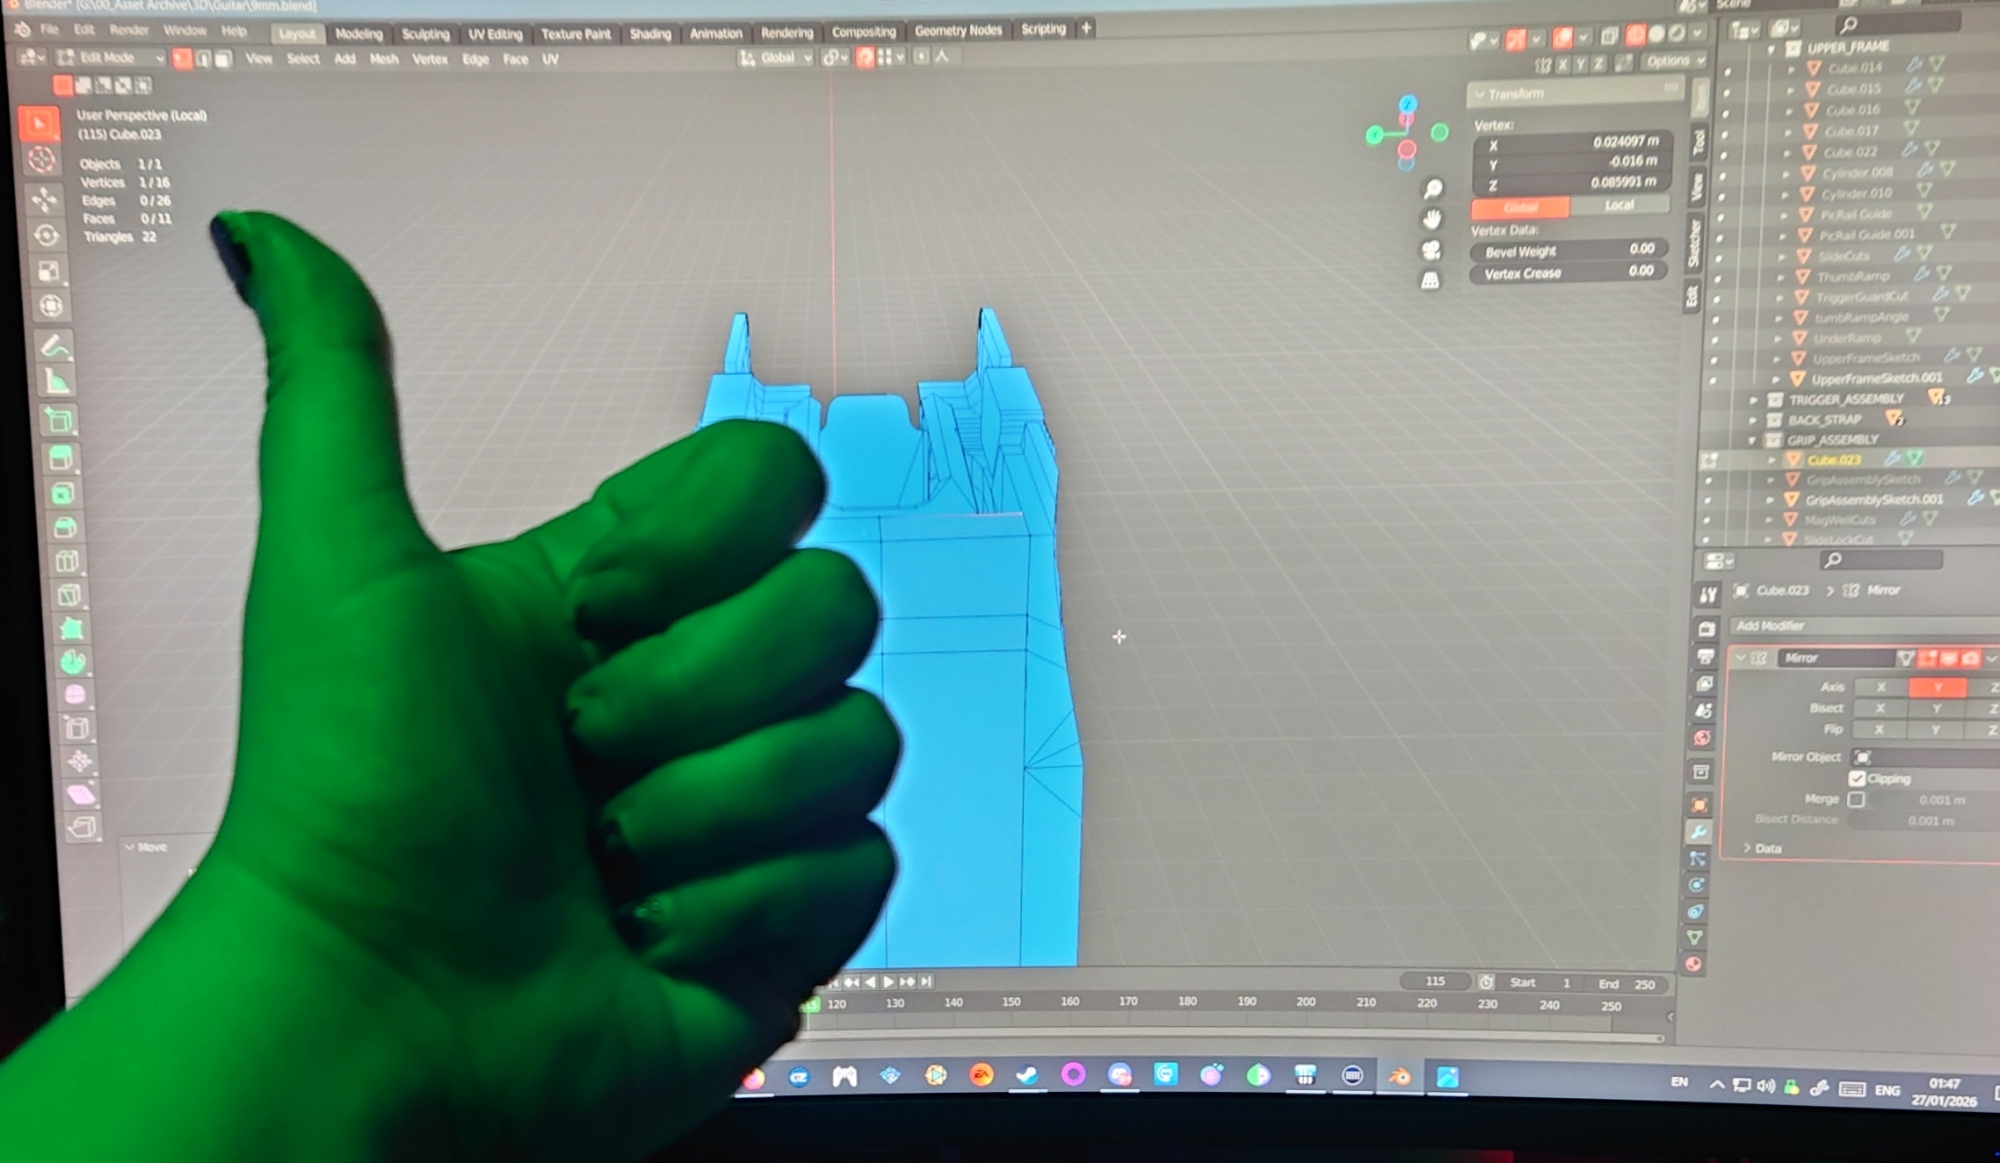Select the Measure tool icon
The height and width of the screenshot is (1163, 2000).
[x=58, y=382]
